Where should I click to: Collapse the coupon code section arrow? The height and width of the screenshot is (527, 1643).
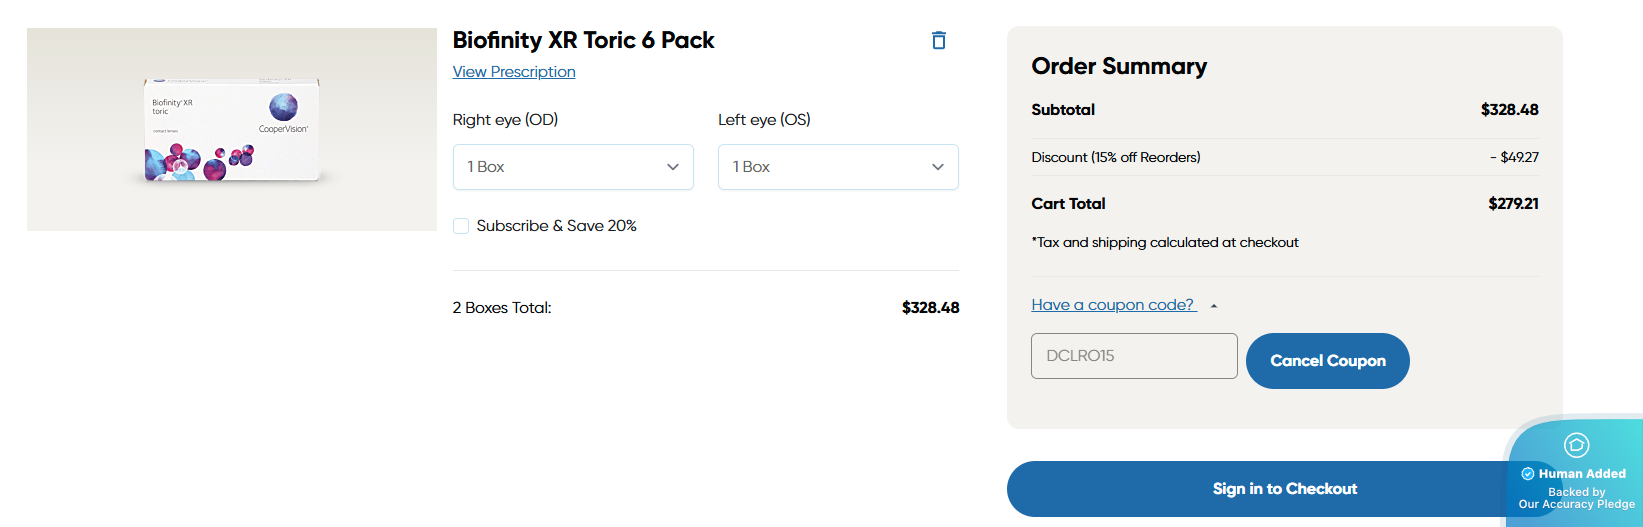click(x=1214, y=306)
